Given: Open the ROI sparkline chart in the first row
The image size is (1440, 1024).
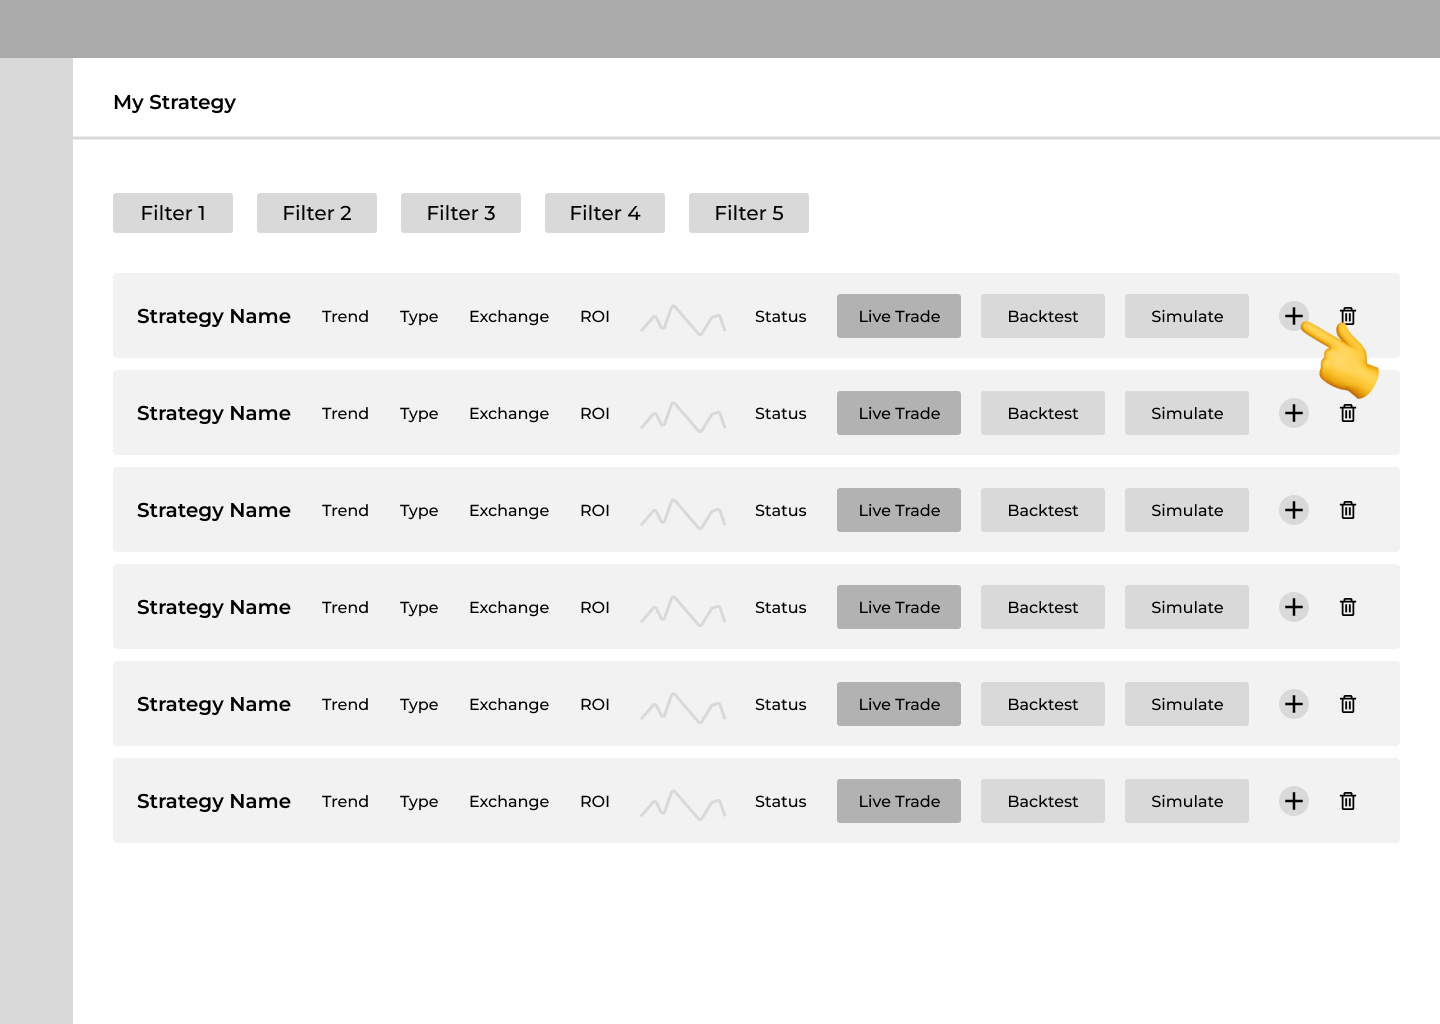Looking at the screenshot, I should pyautogui.click(x=683, y=319).
